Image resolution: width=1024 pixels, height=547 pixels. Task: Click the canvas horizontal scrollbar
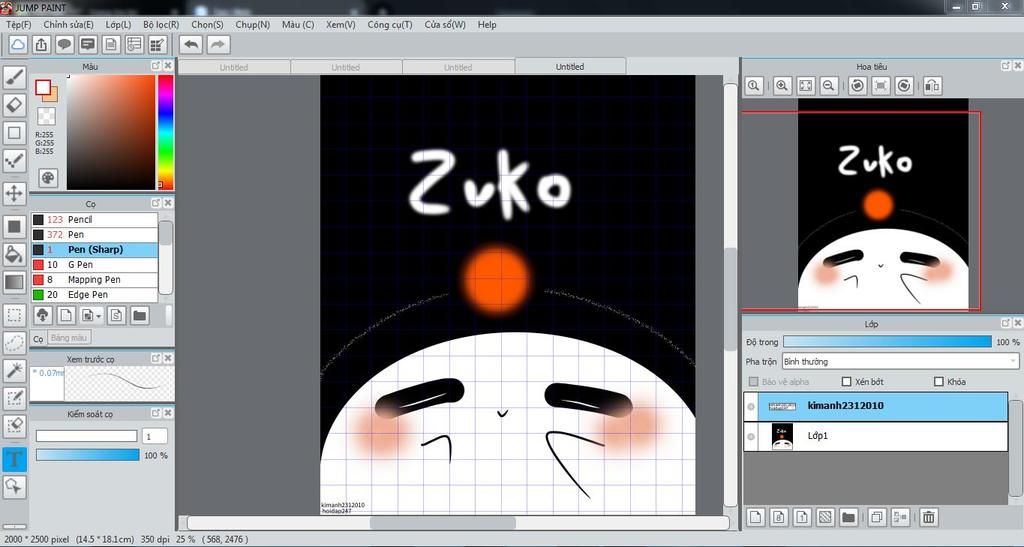point(443,523)
